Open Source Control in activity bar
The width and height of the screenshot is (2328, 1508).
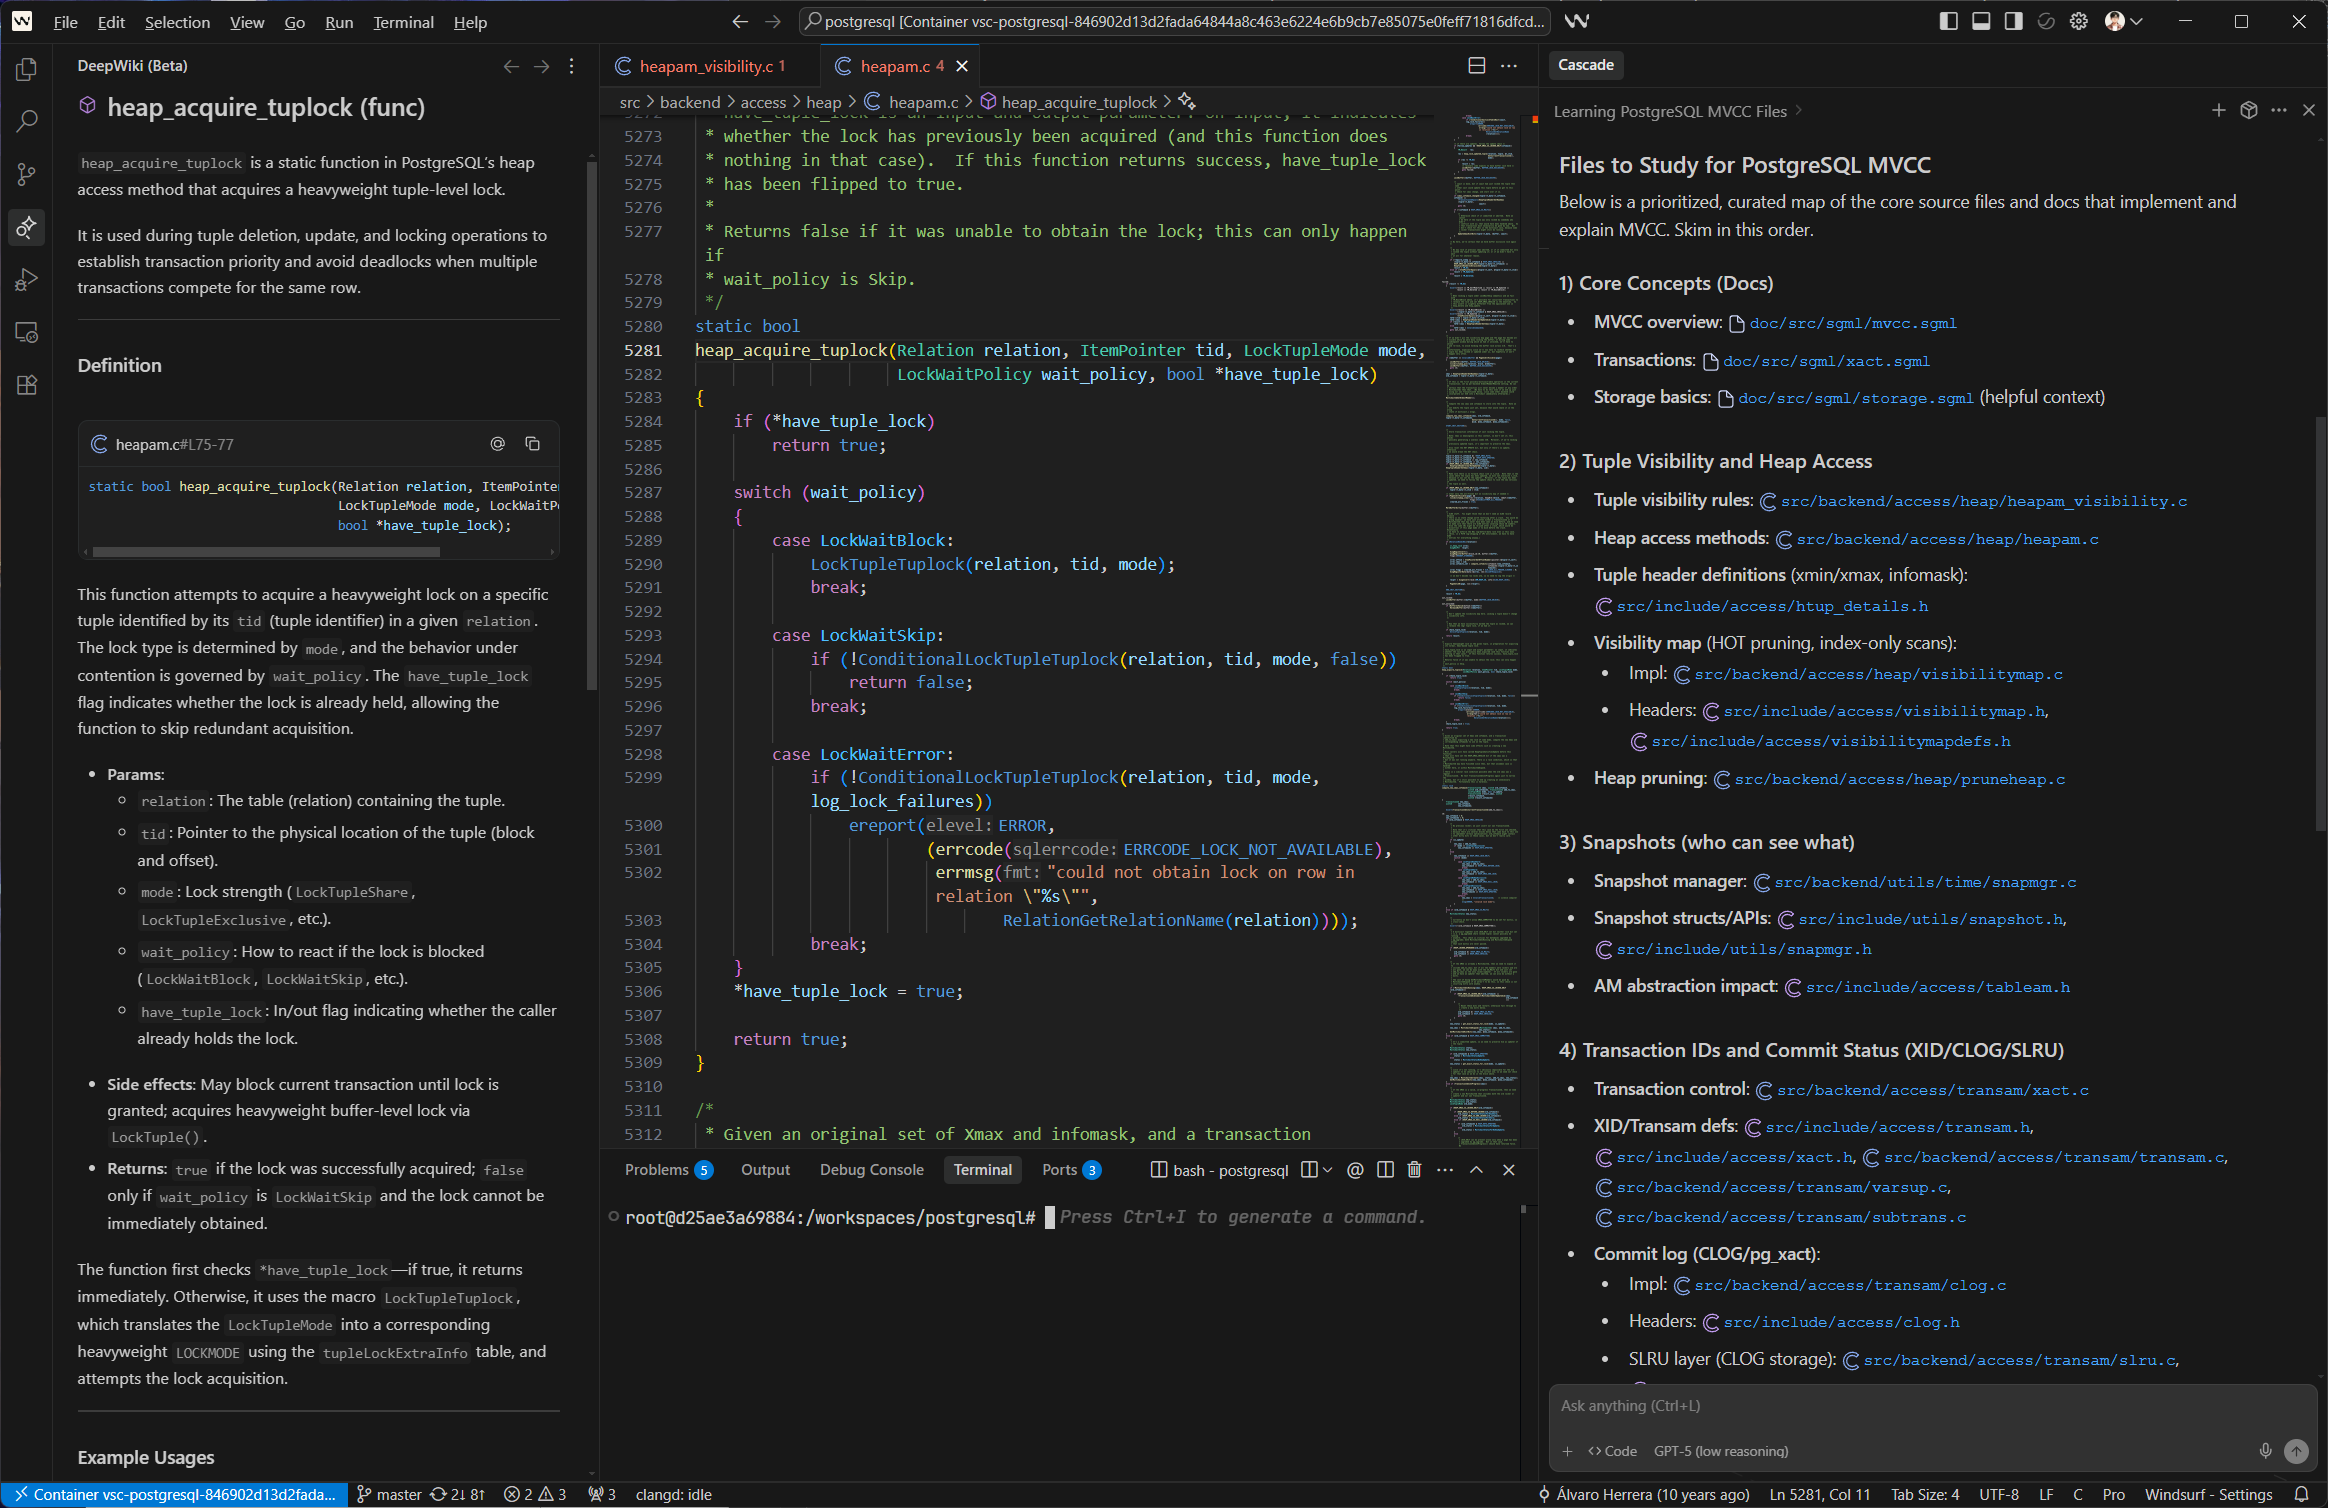coord(27,174)
